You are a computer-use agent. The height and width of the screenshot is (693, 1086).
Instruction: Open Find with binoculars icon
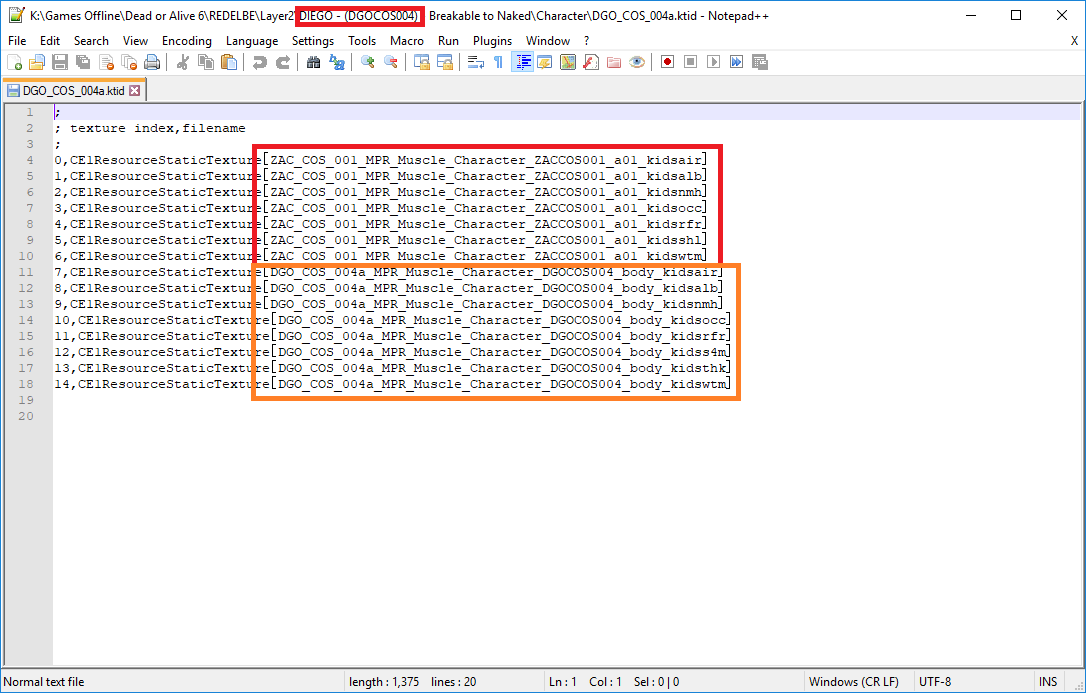click(x=313, y=62)
